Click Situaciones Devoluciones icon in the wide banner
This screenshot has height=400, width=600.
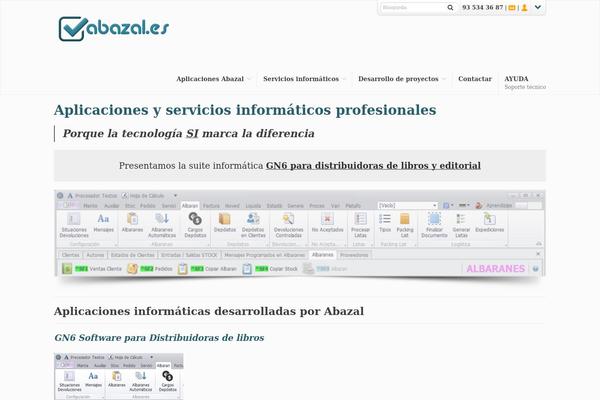click(x=74, y=225)
